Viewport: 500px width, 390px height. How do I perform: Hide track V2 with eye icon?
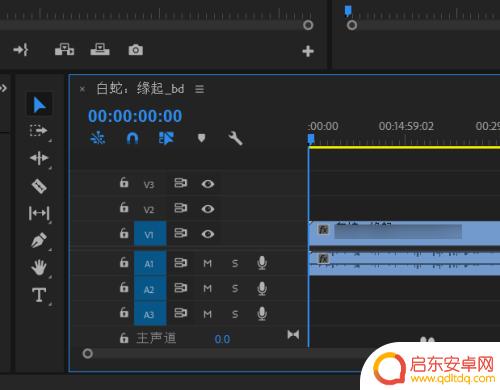tap(208, 209)
